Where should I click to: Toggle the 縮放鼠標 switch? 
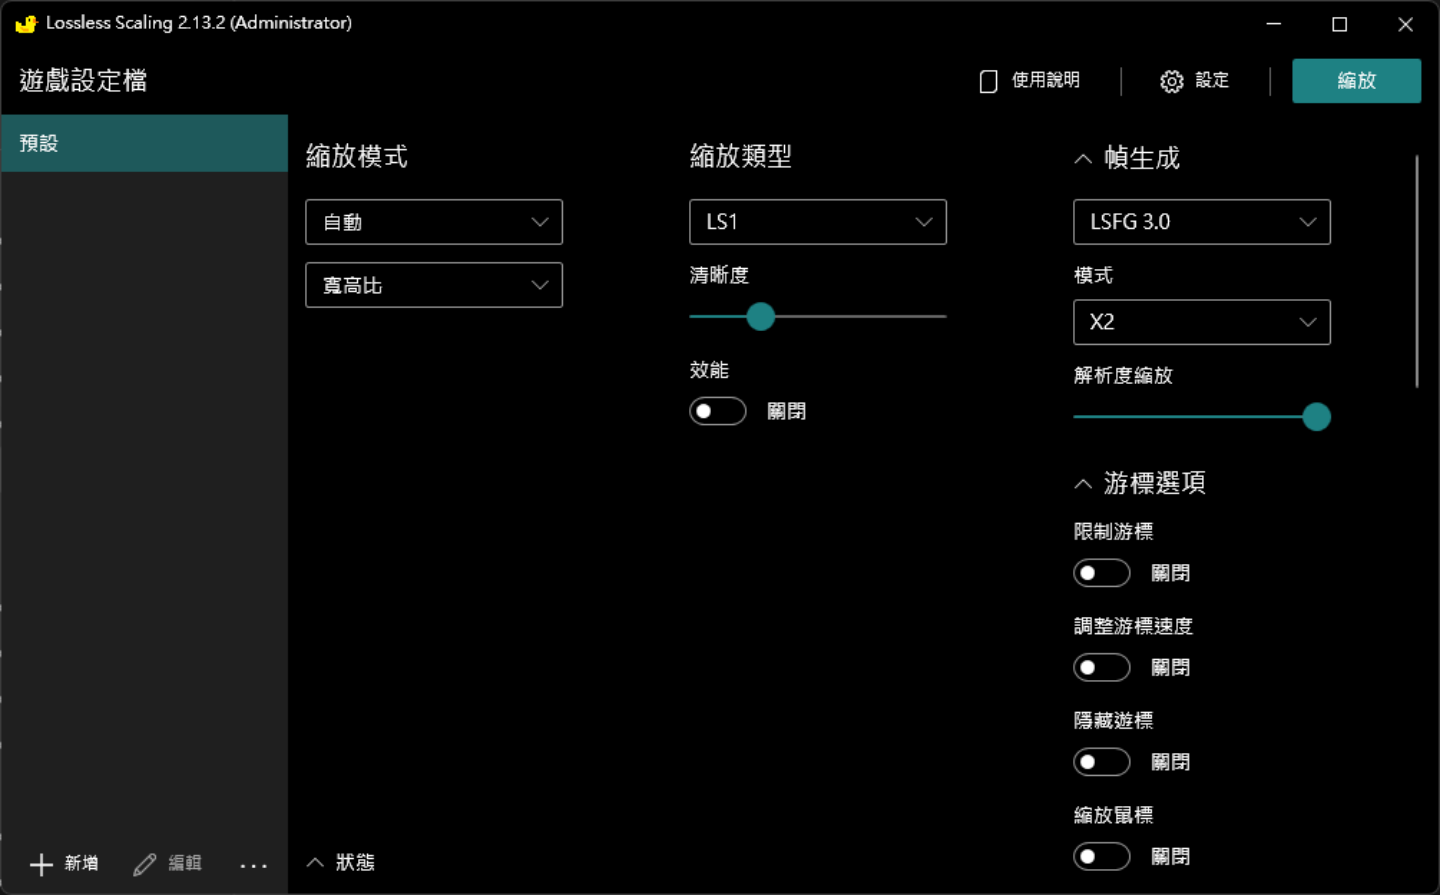[1102, 856]
